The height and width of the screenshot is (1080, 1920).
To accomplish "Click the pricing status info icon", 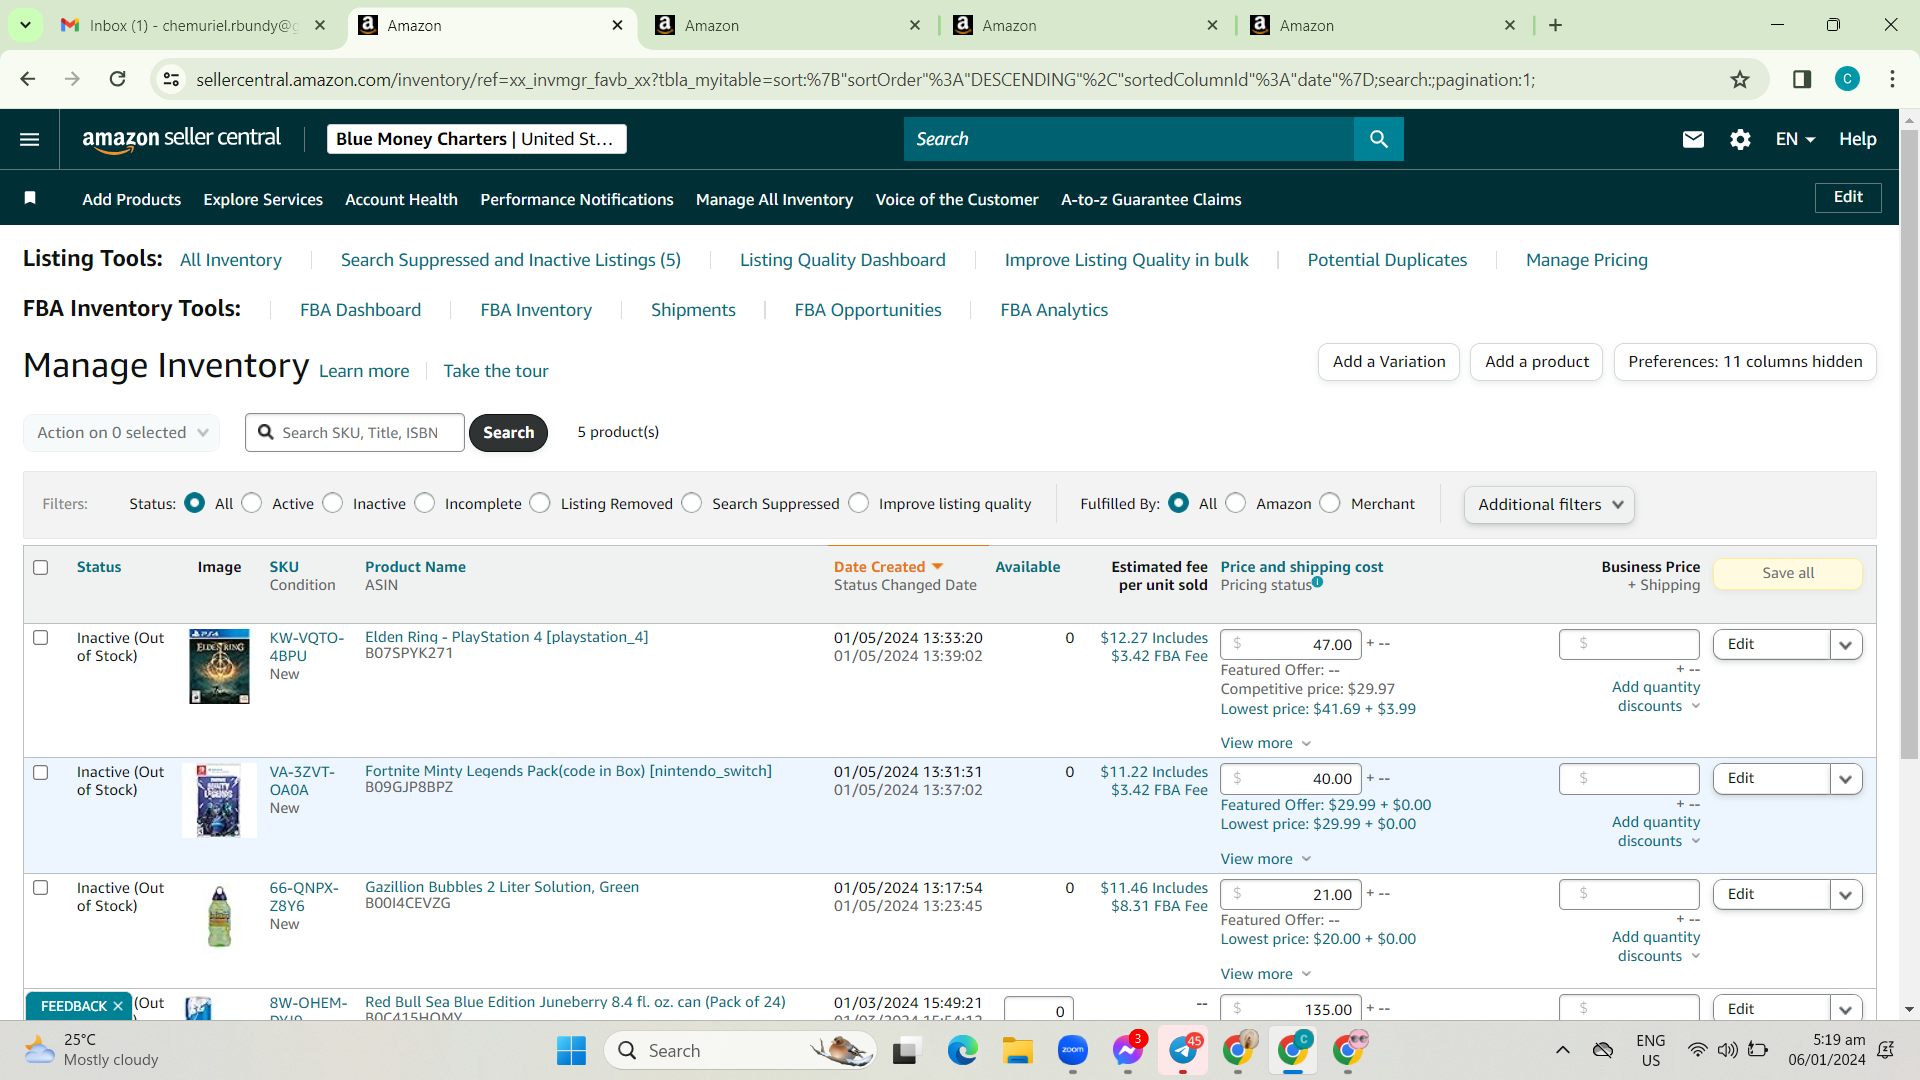I will (1317, 582).
